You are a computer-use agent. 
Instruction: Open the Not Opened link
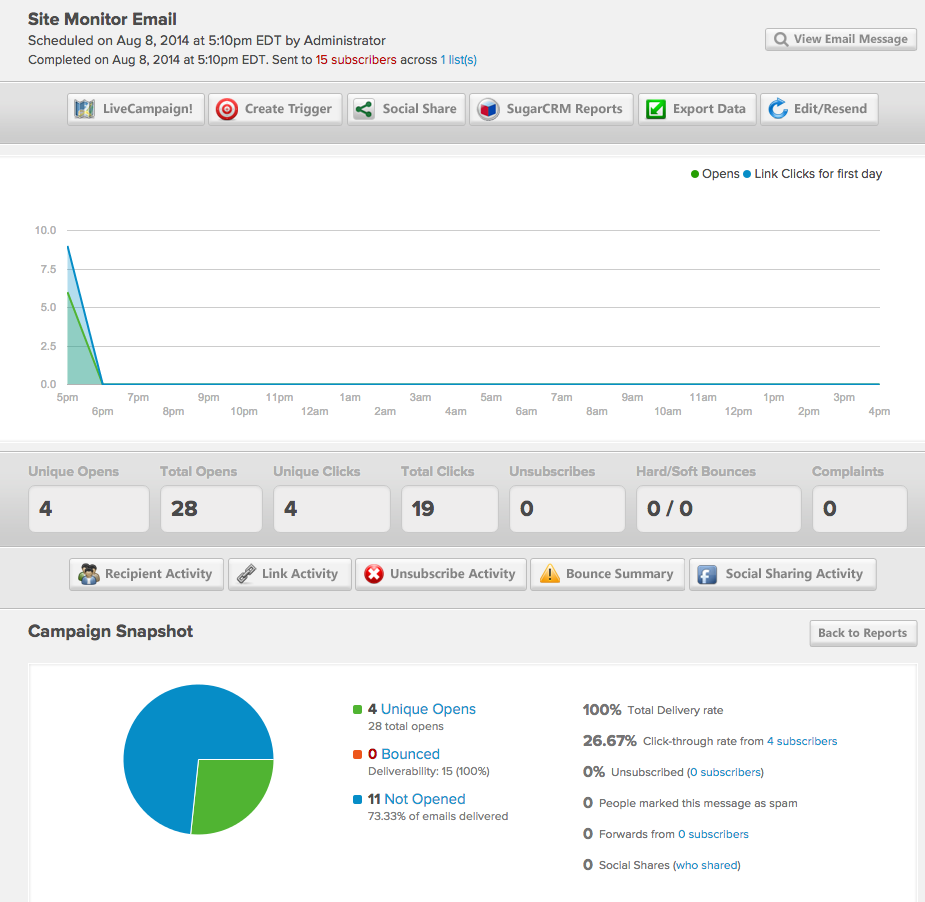pos(425,799)
